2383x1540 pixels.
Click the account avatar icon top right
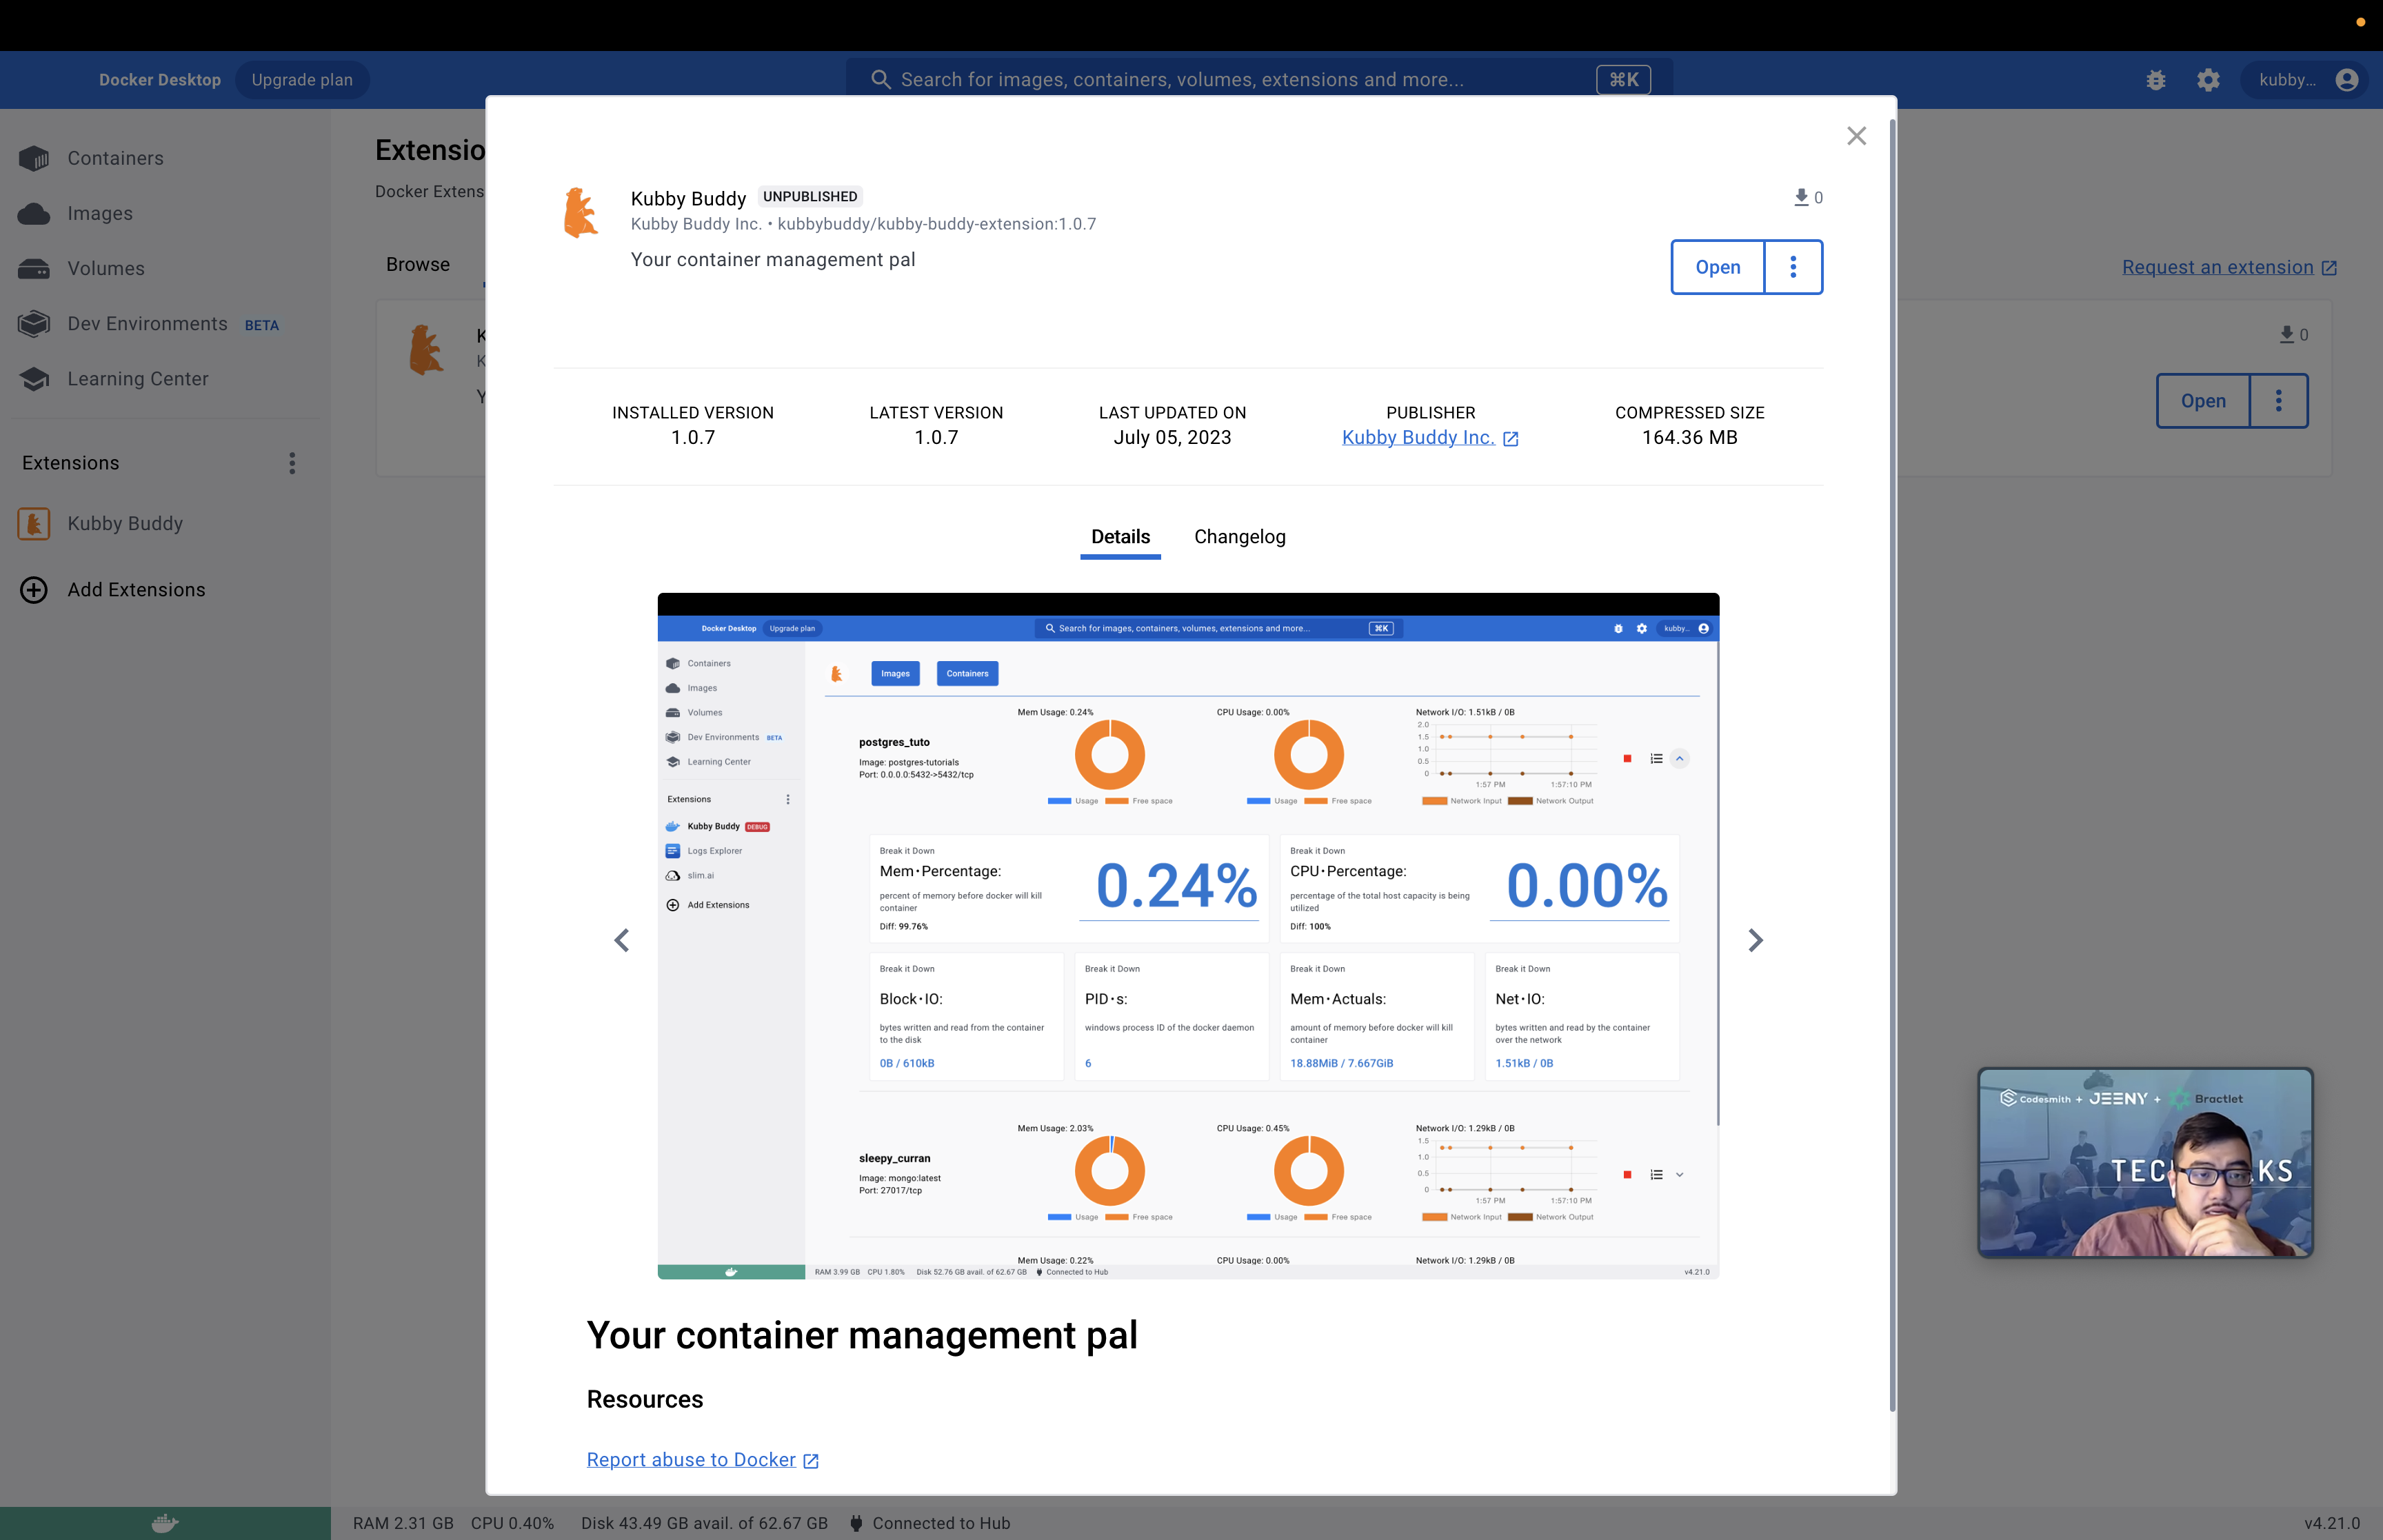click(x=2346, y=80)
